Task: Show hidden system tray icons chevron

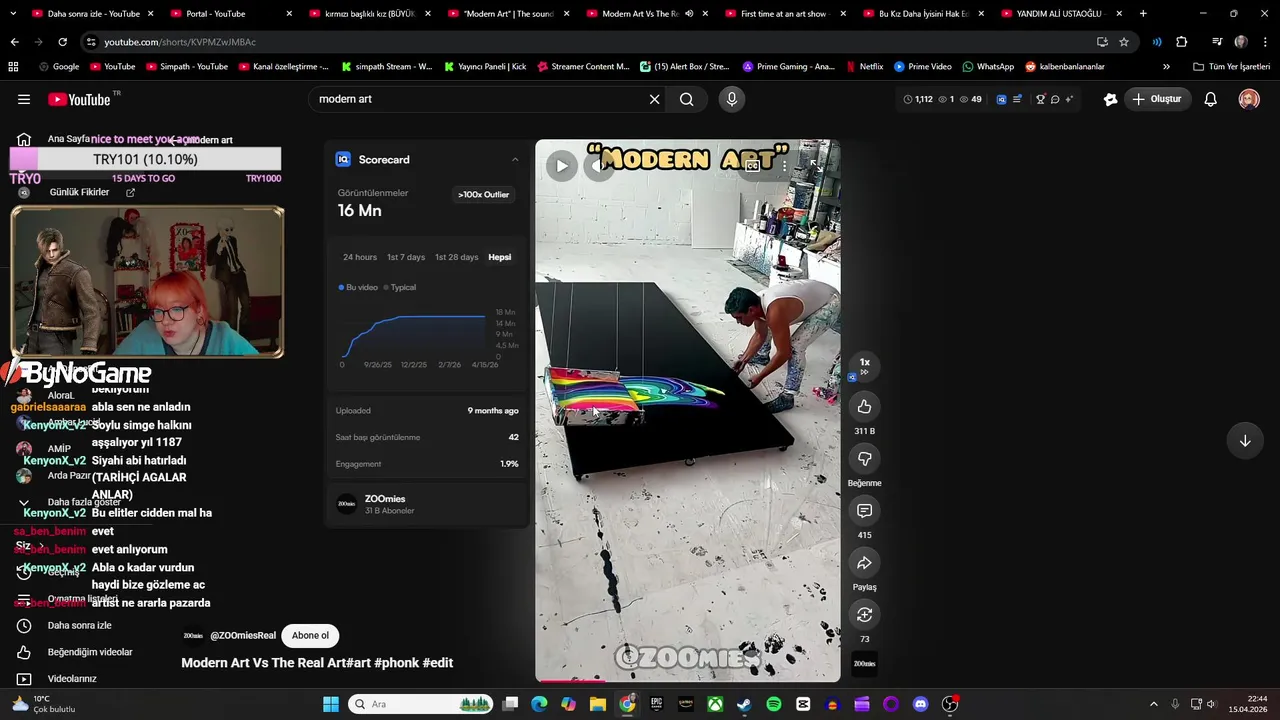Action: 1153,704
